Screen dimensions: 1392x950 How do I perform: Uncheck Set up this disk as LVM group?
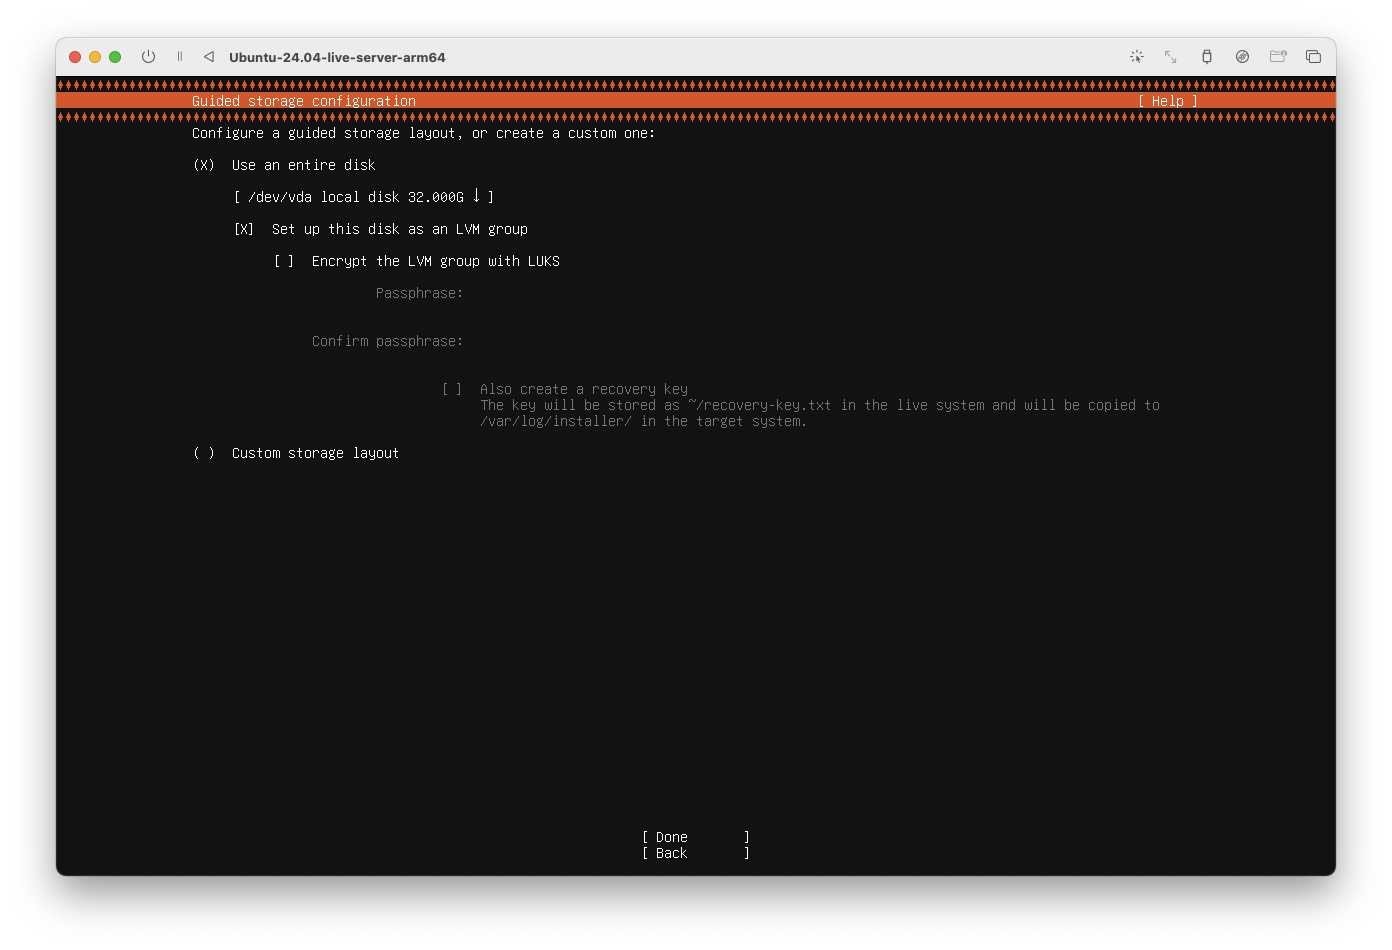tap(244, 229)
